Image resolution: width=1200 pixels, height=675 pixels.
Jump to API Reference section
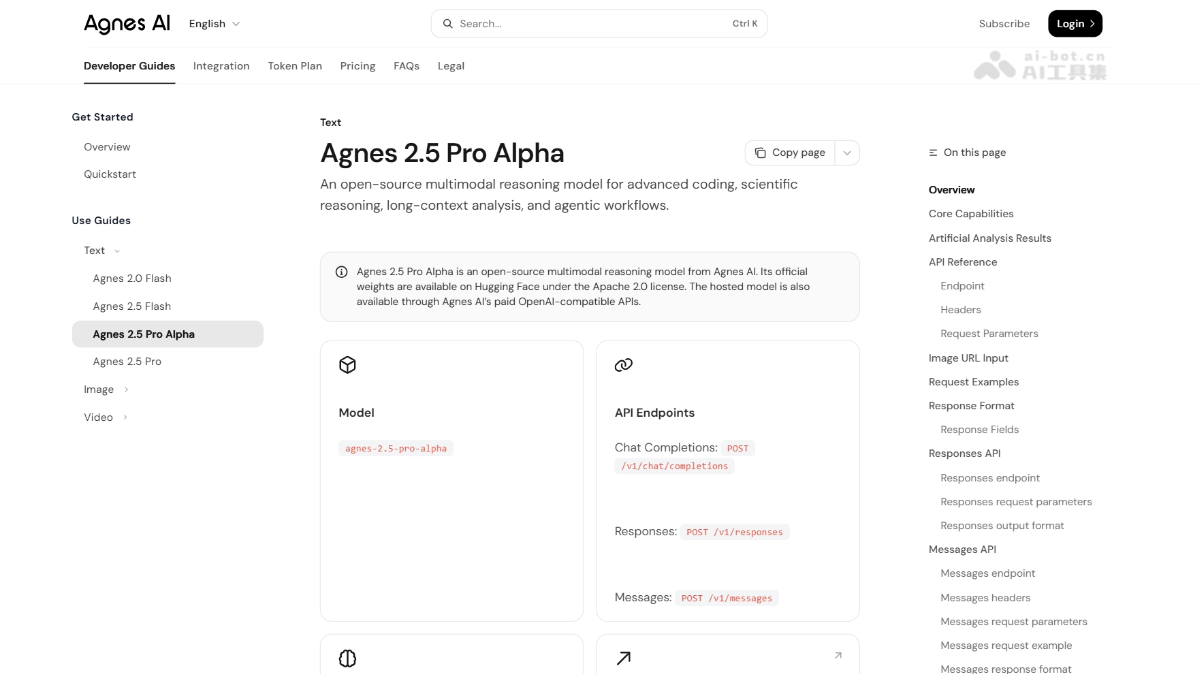tap(962, 262)
